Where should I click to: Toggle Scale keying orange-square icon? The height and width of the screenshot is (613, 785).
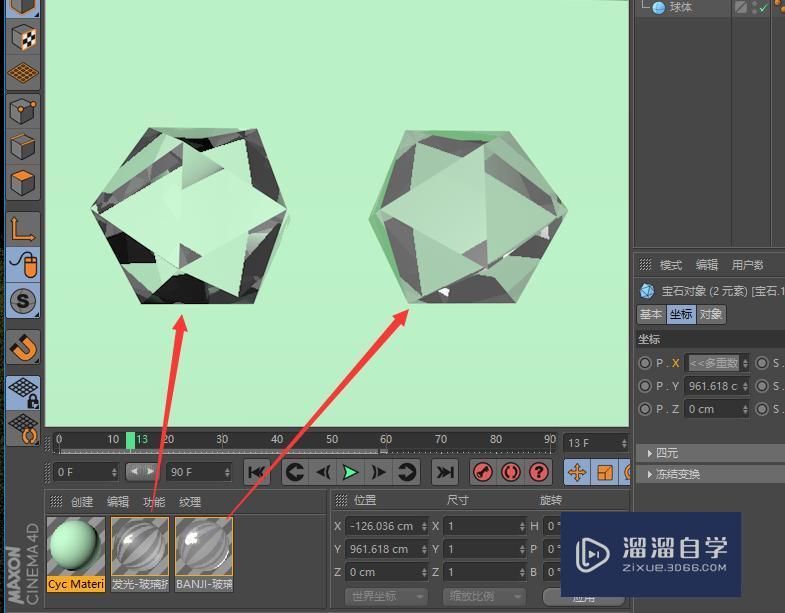click(x=605, y=472)
